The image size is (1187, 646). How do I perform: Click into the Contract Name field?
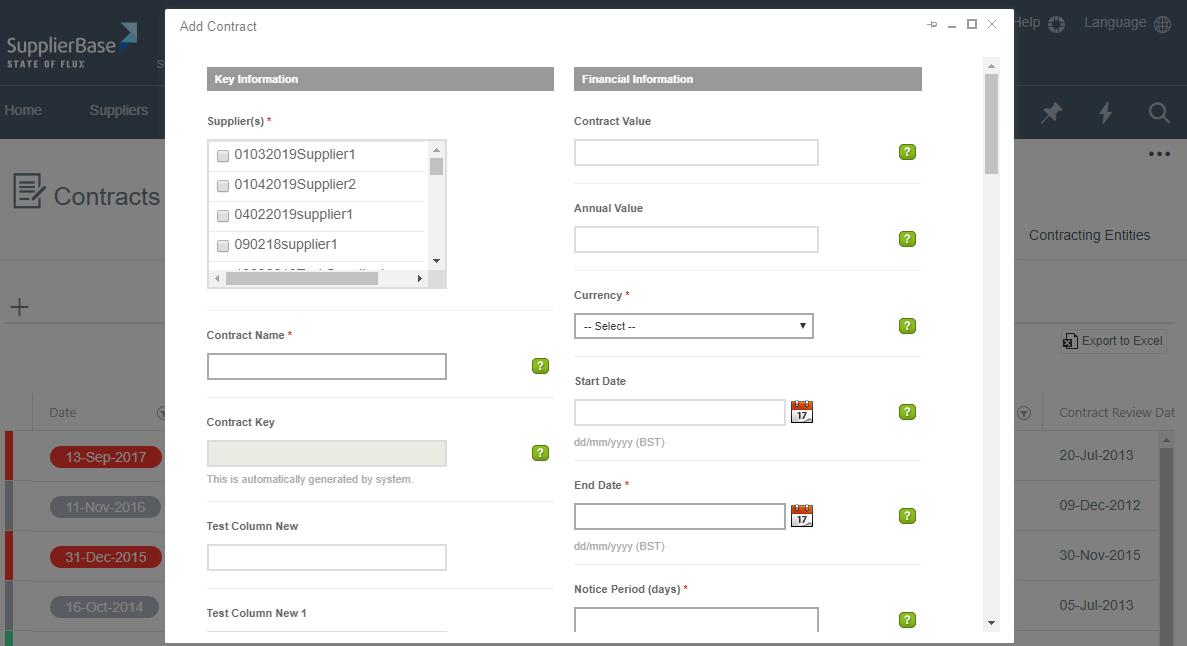point(326,367)
